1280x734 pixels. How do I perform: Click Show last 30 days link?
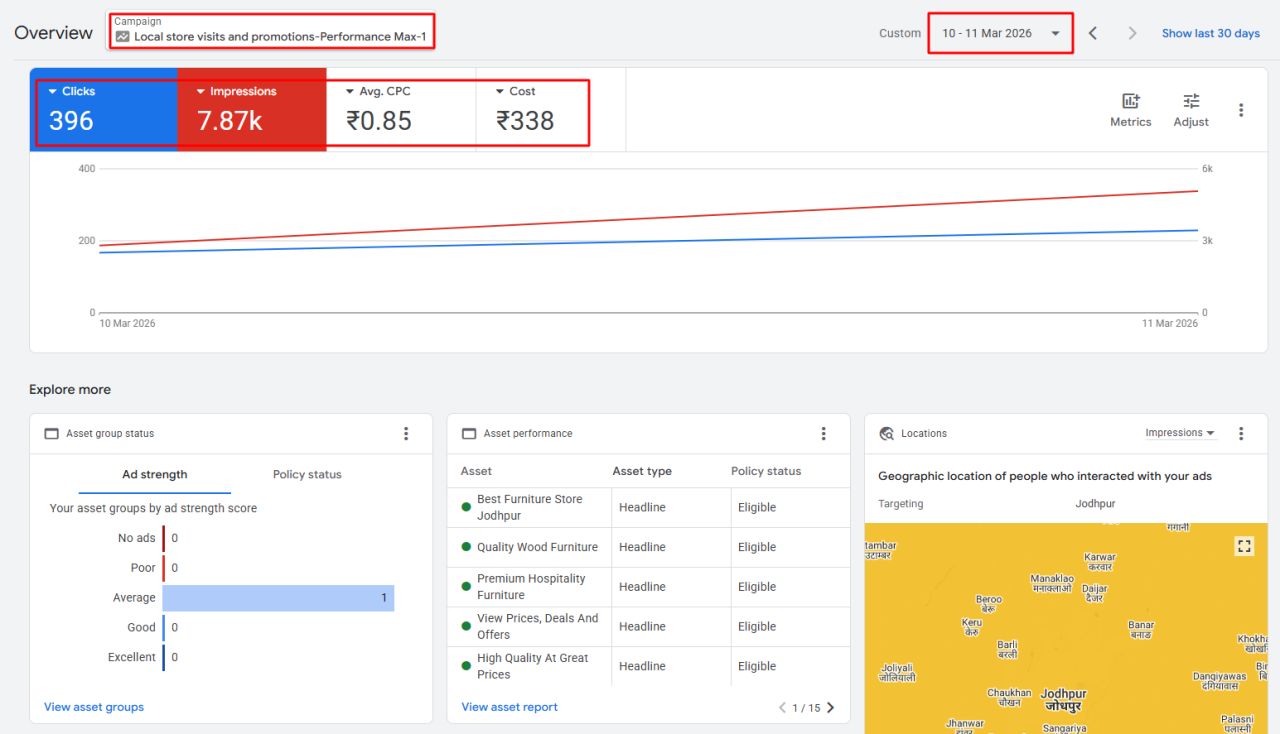coord(1211,33)
